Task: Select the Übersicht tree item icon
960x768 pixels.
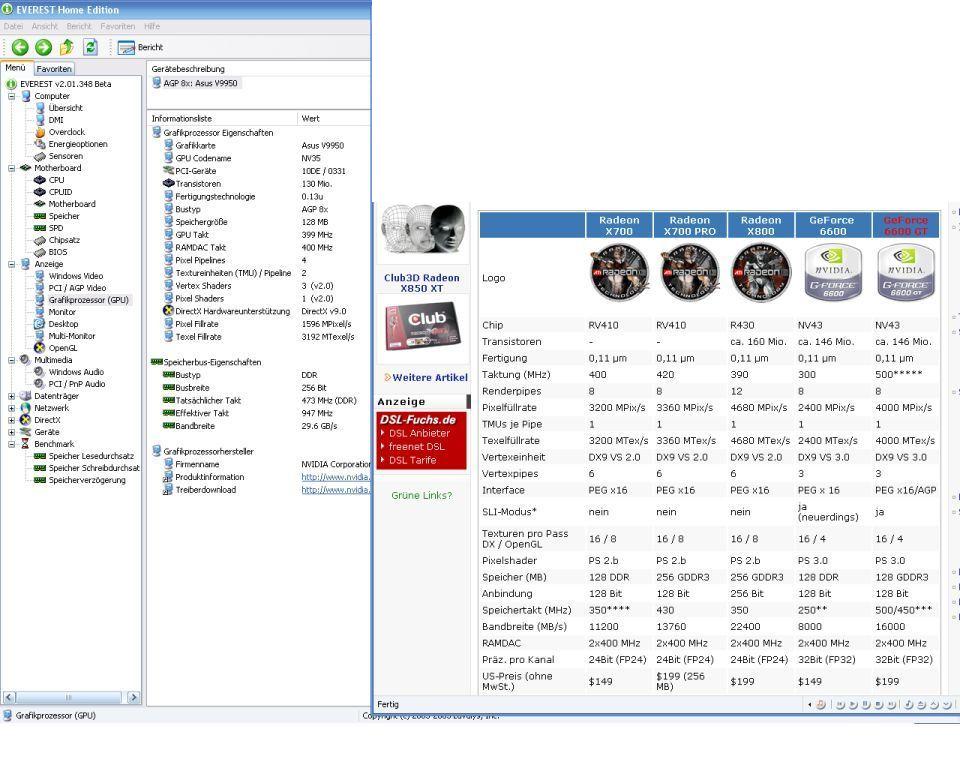Action: 40,108
